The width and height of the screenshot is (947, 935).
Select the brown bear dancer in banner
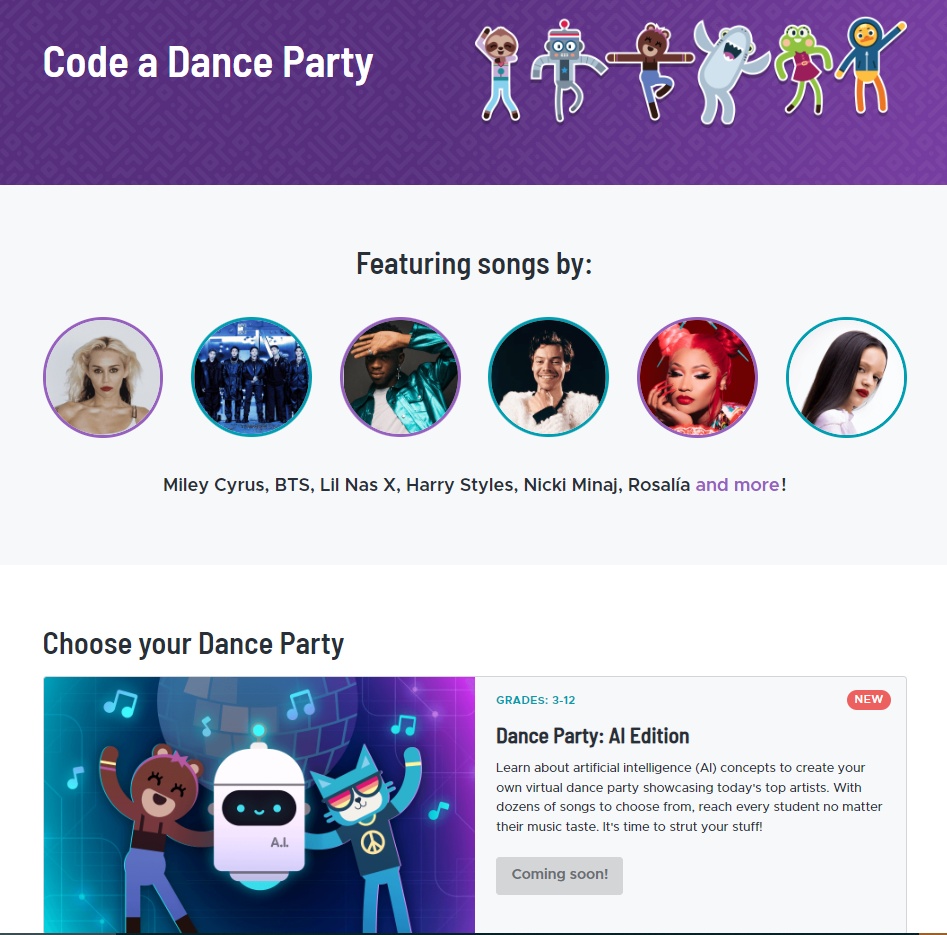point(650,71)
